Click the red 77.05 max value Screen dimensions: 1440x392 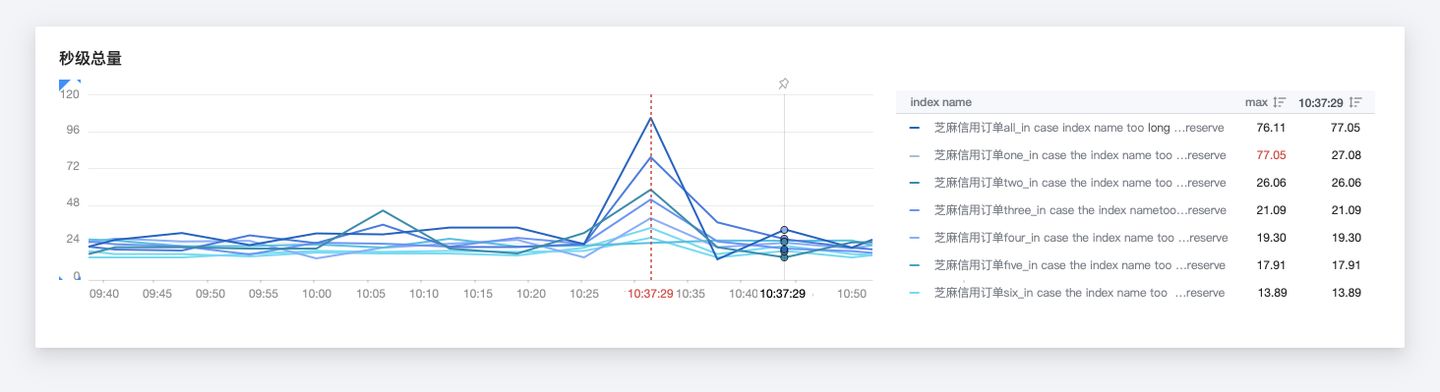[1270, 155]
